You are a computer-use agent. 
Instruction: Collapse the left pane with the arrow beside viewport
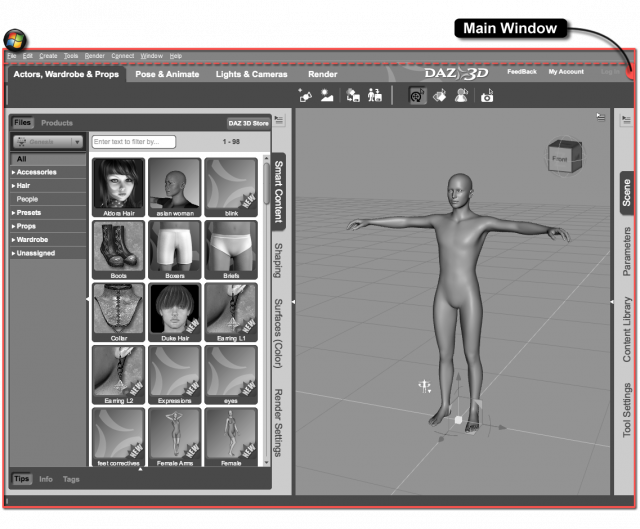(293, 302)
